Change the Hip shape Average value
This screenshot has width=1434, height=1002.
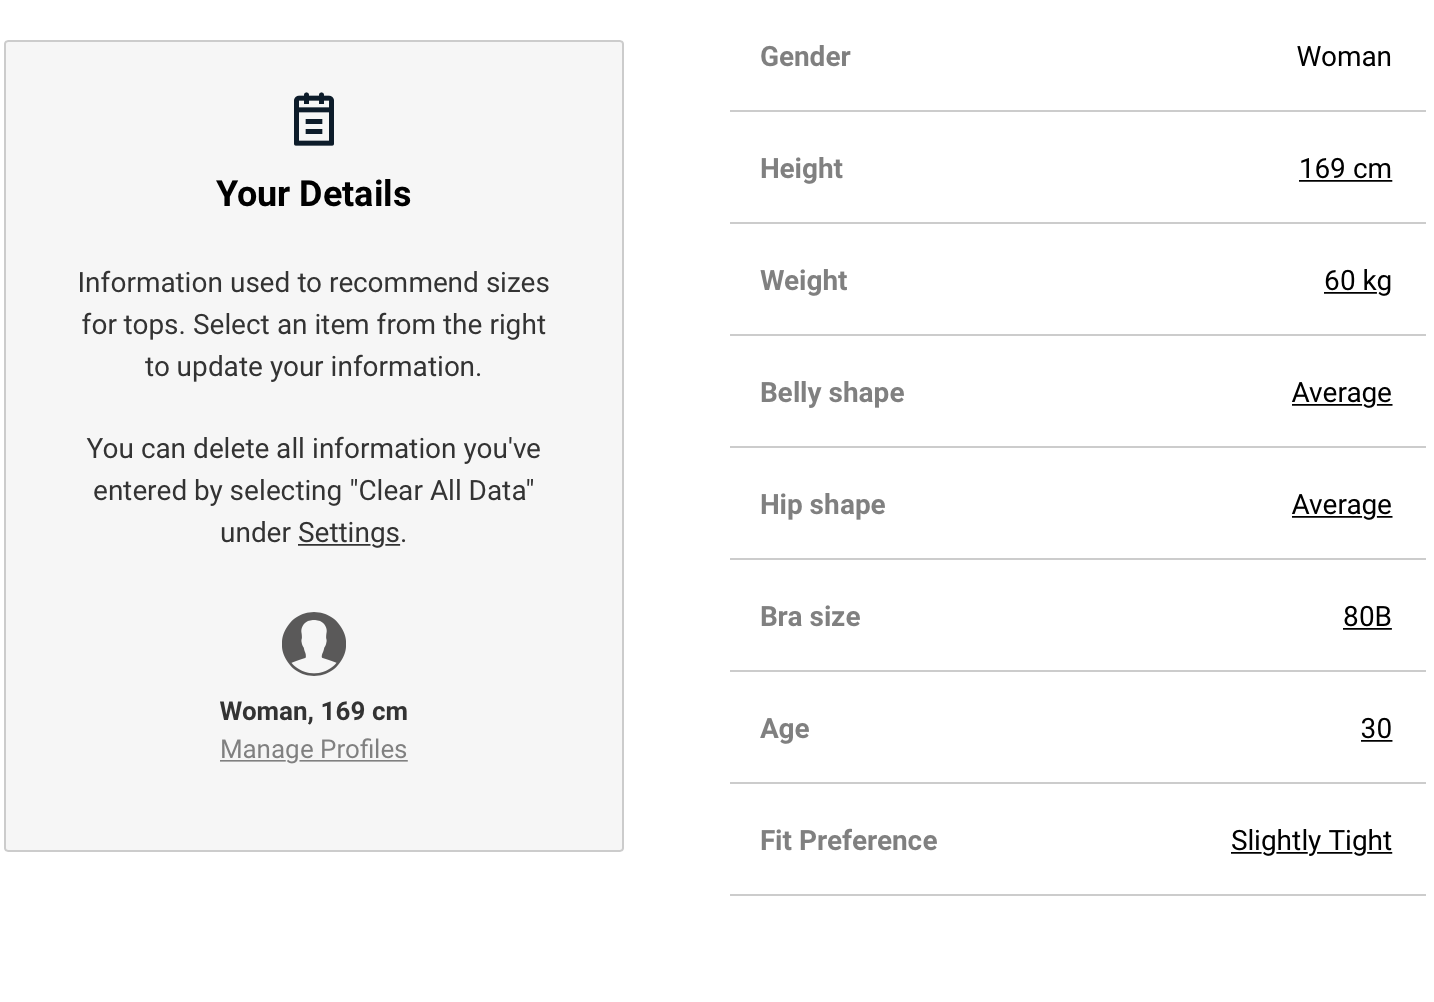[1340, 505]
